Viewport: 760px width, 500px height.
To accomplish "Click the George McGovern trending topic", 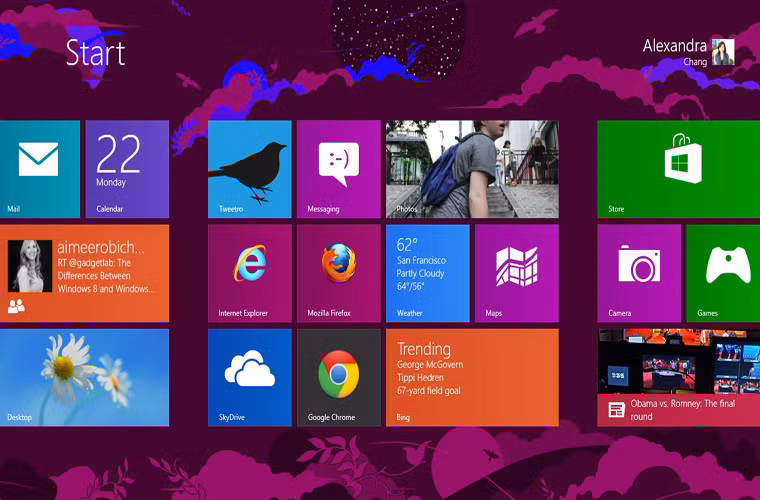I will click(x=430, y=365).
